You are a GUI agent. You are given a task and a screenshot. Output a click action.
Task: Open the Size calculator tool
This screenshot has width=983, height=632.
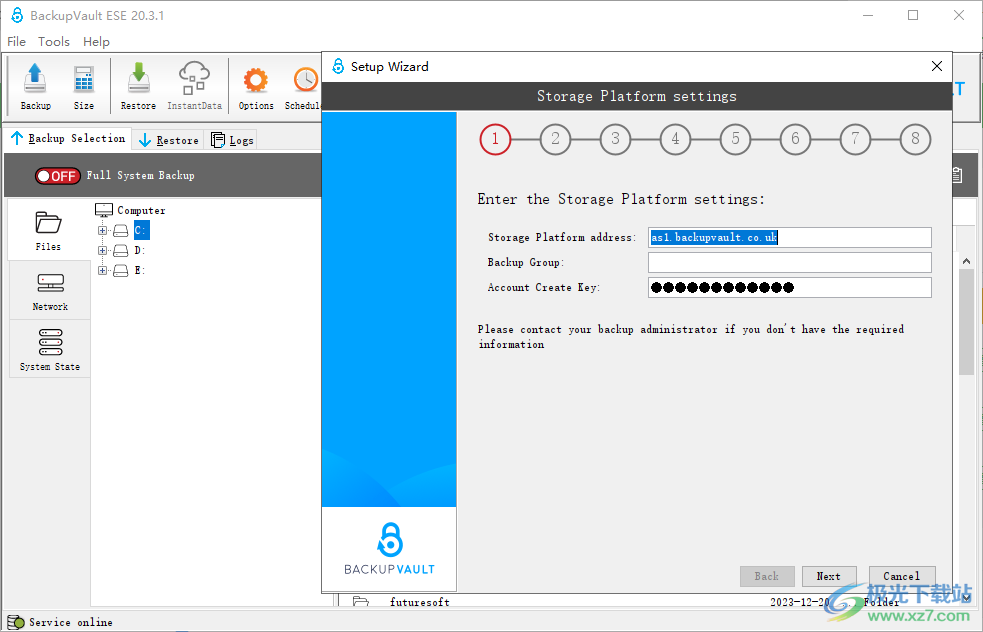point(84,85)
